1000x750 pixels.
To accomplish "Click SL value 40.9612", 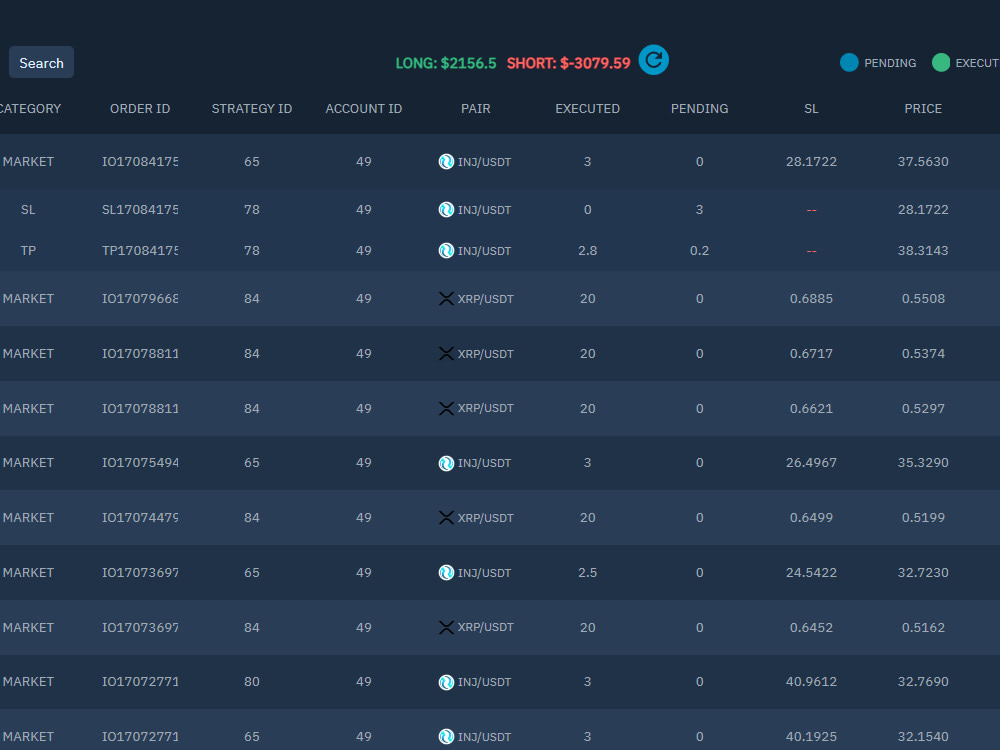I will pos(811,681).
